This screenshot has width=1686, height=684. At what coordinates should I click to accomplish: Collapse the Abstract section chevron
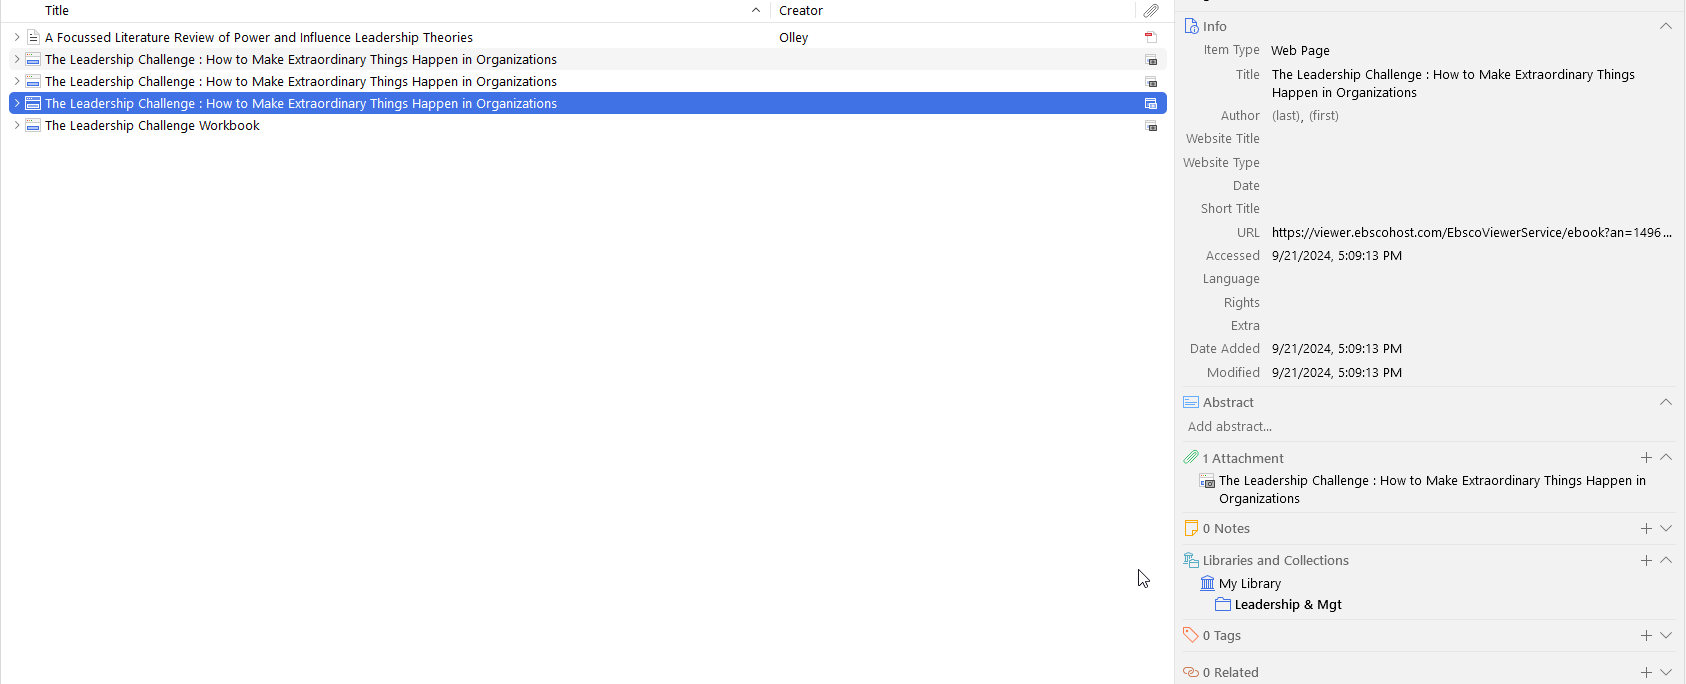1666,402
